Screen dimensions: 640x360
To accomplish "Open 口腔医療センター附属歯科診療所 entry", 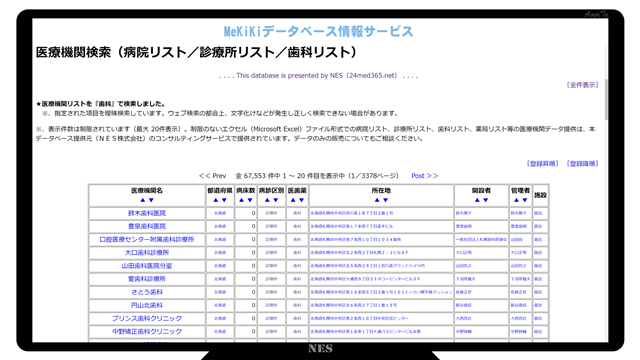I will (x=147, y=239).
